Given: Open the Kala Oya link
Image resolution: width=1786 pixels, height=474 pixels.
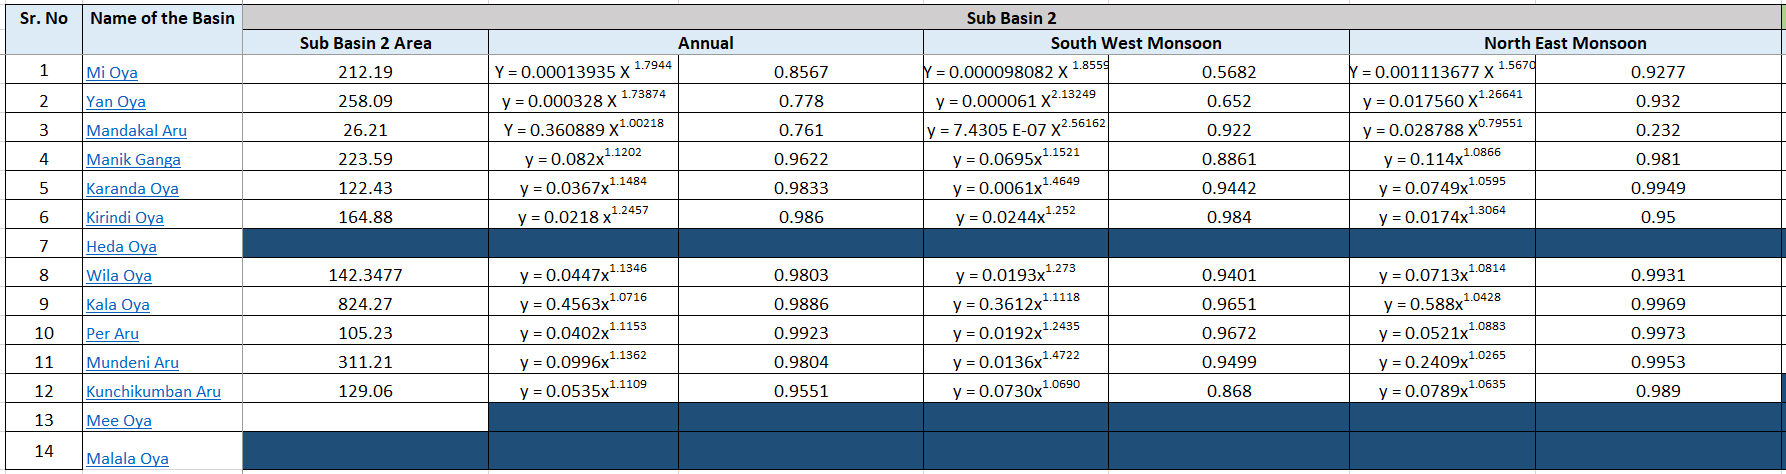Looking at the screenshot, I should point(117,305).
